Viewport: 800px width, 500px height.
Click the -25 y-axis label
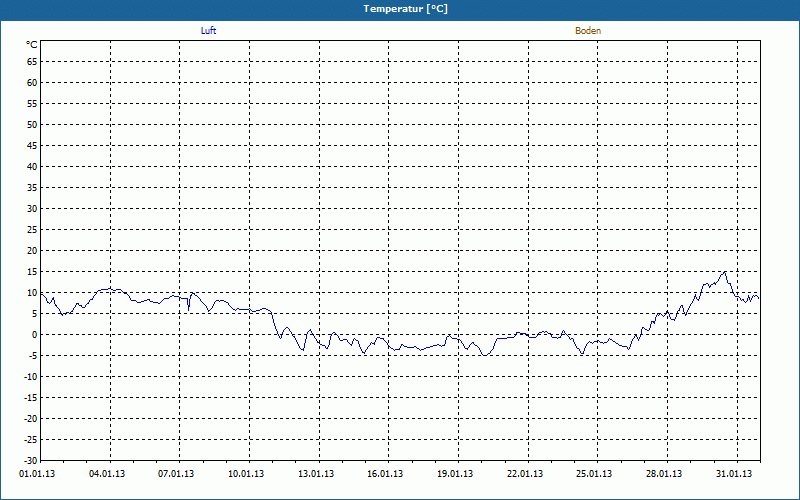coord(31,440)
